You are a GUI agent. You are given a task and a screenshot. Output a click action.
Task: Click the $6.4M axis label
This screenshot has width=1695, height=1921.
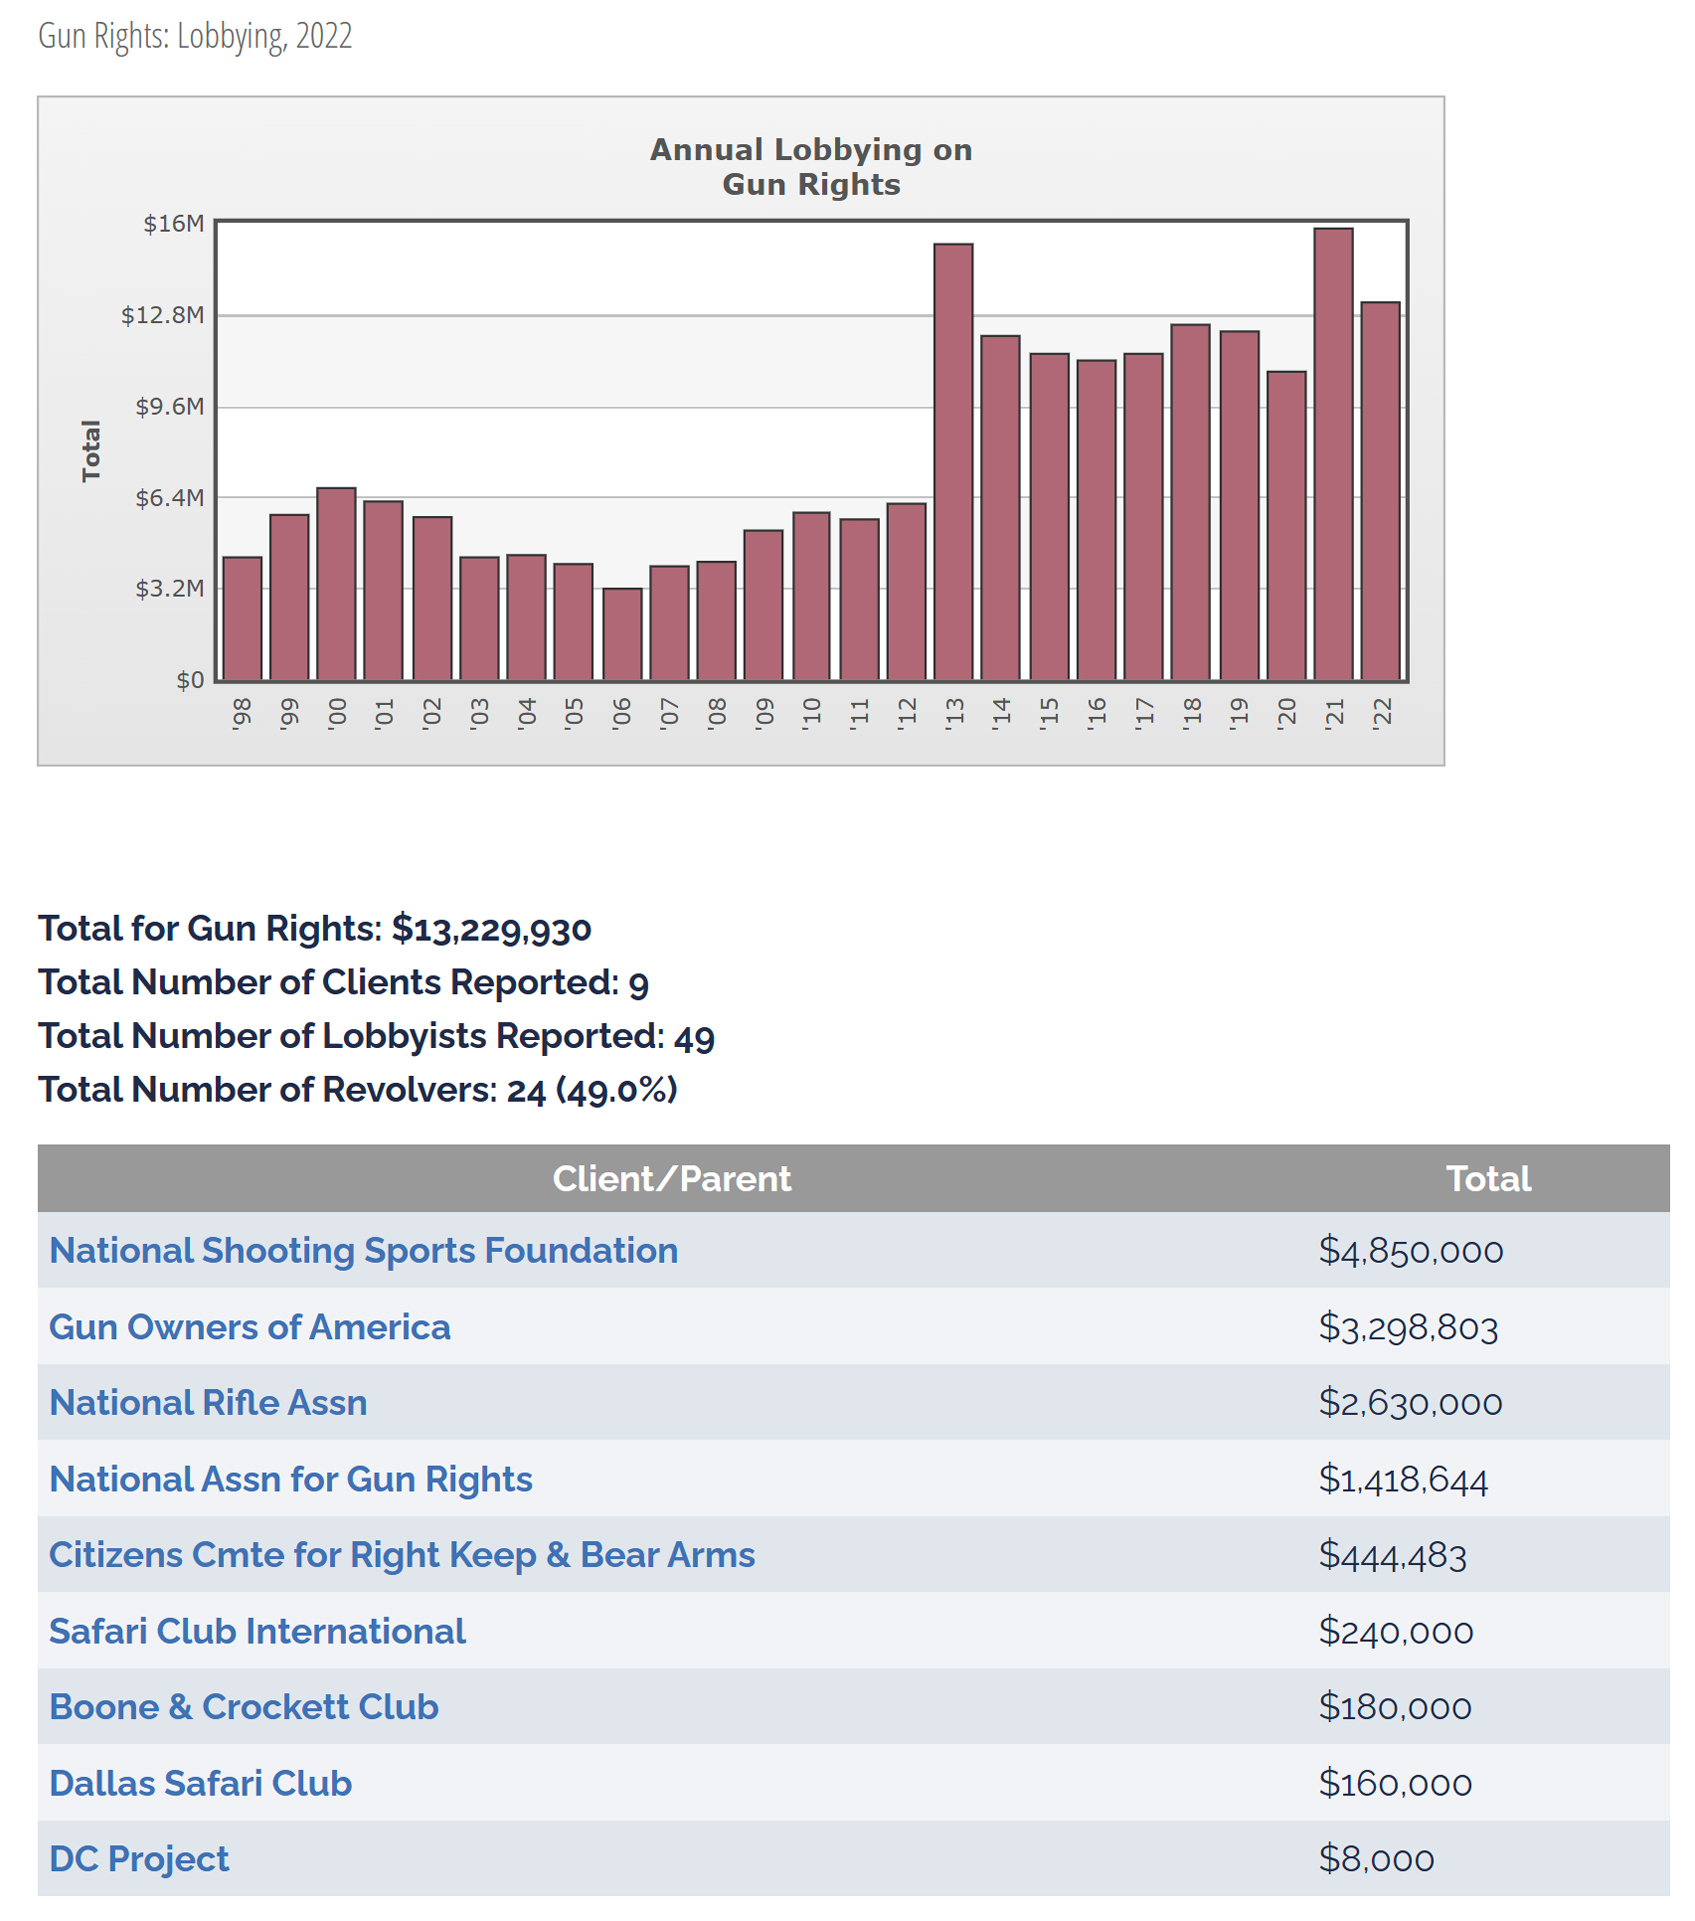[x=170, y=497]
